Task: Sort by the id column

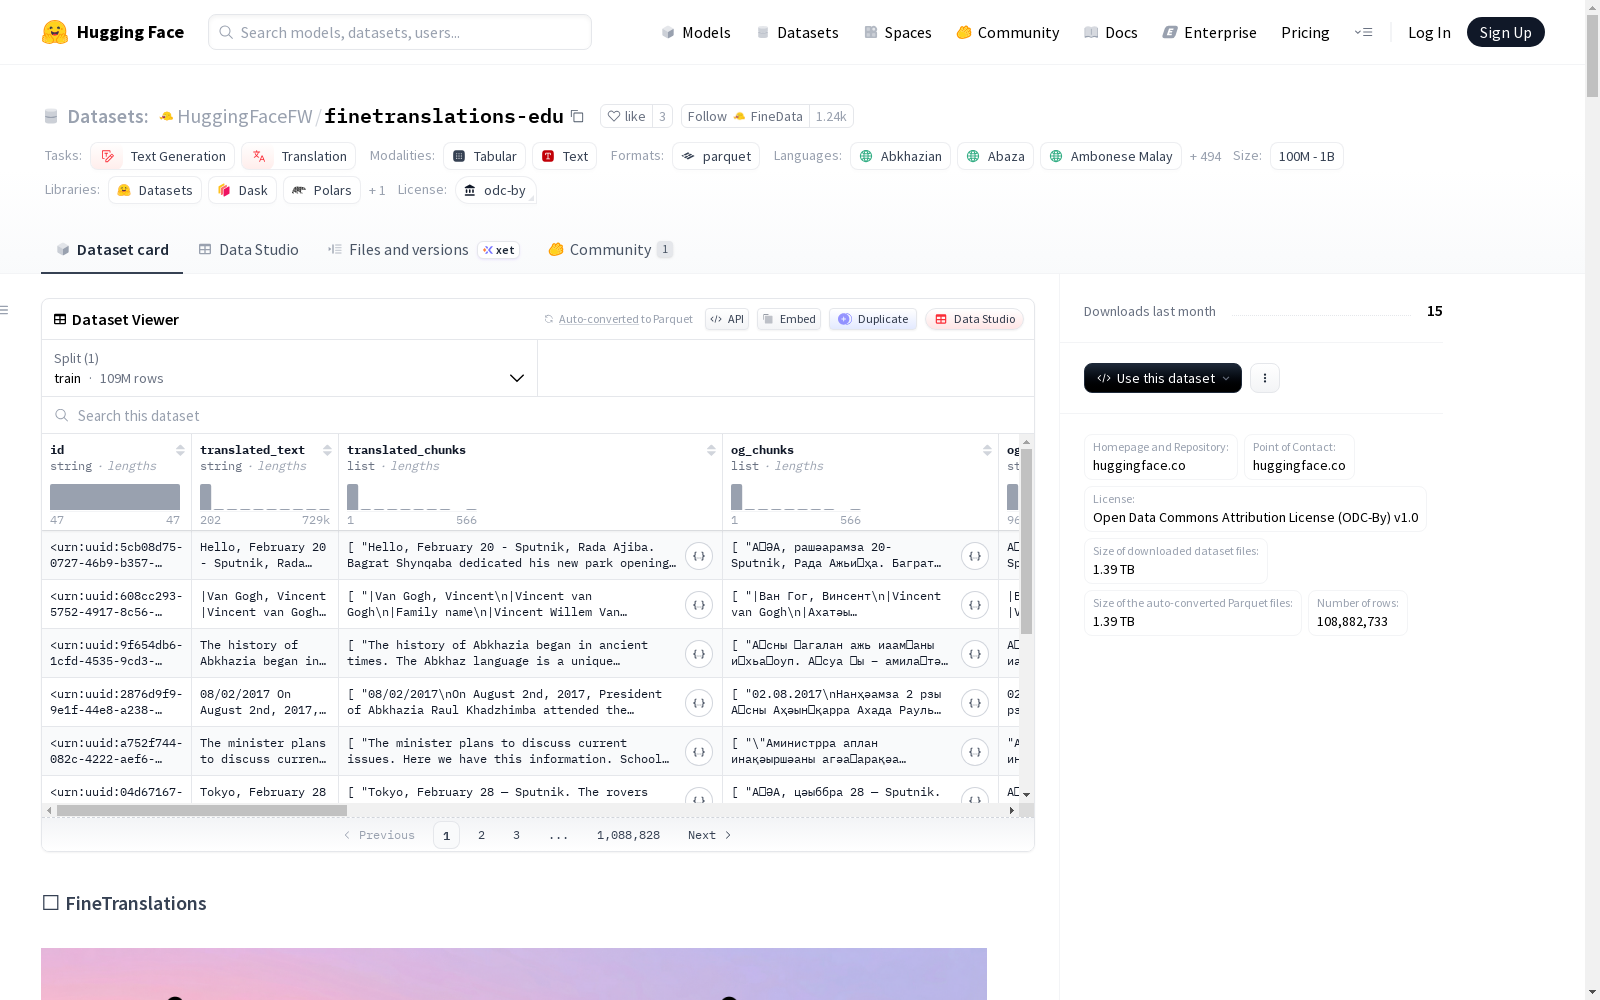Action: pyautogui.click(x=180, y=450)
